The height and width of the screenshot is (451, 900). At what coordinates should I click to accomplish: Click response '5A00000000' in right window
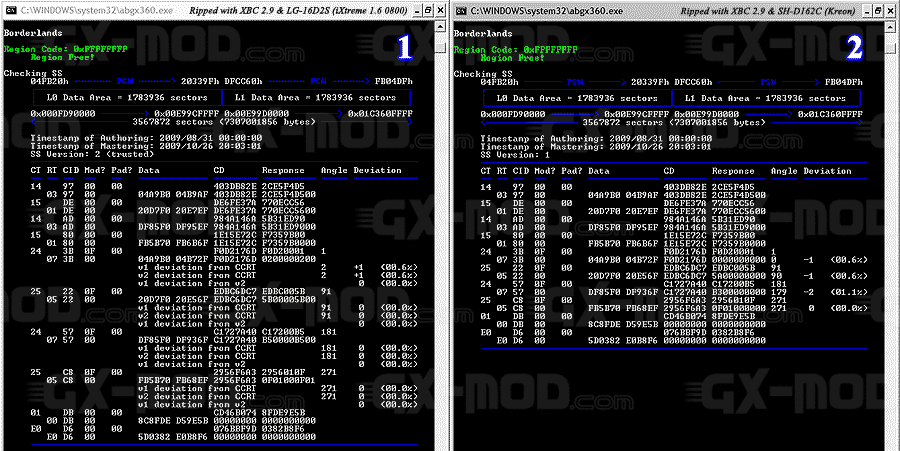(739, 275)
